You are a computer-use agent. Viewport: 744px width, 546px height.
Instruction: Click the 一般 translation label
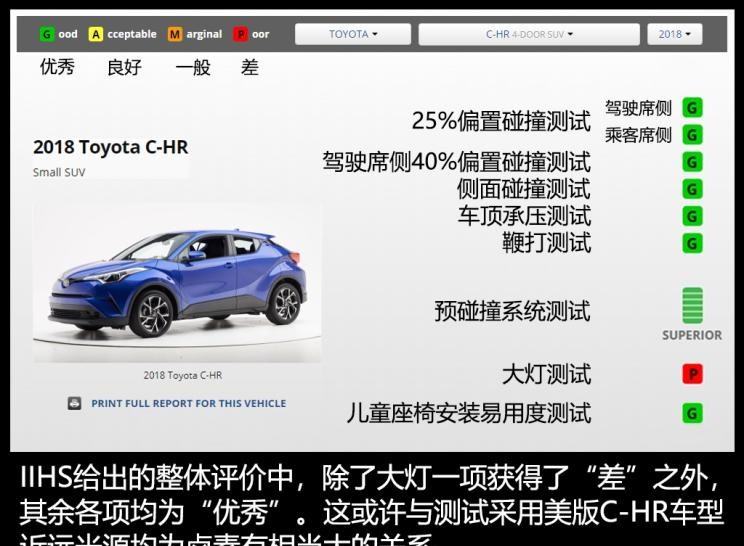193,67
